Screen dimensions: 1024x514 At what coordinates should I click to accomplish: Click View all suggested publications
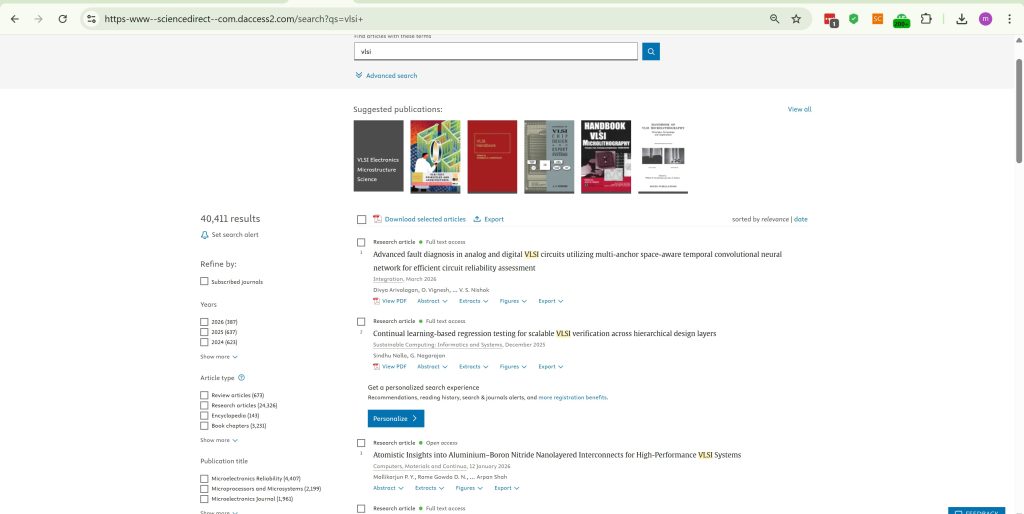[799, 109]
